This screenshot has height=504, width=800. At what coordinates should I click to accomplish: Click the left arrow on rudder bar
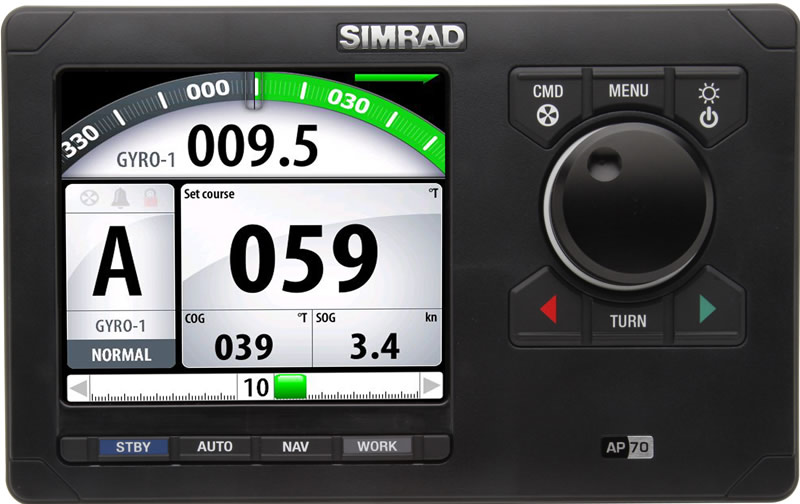79,388
